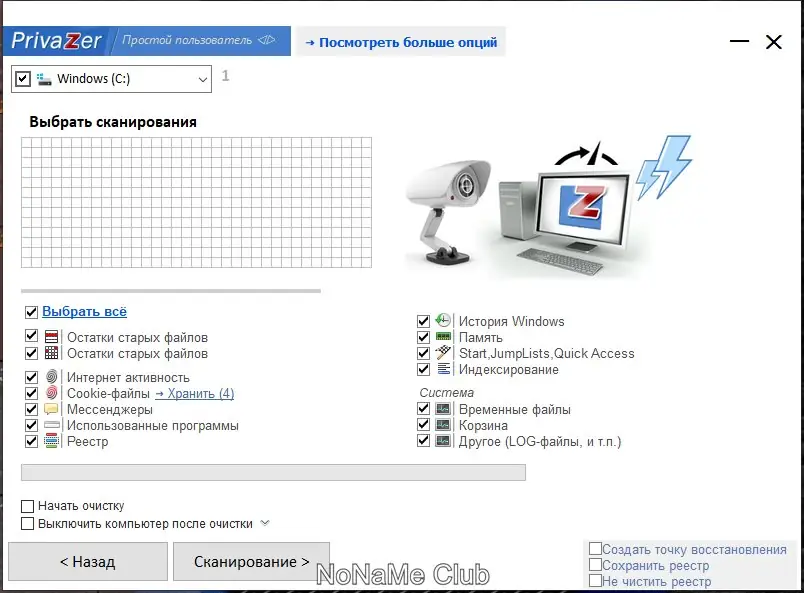Viewport: 804px width, 593px height.
Task: Uncheck the Cookie files checkbox
Action: coord(31,393)
